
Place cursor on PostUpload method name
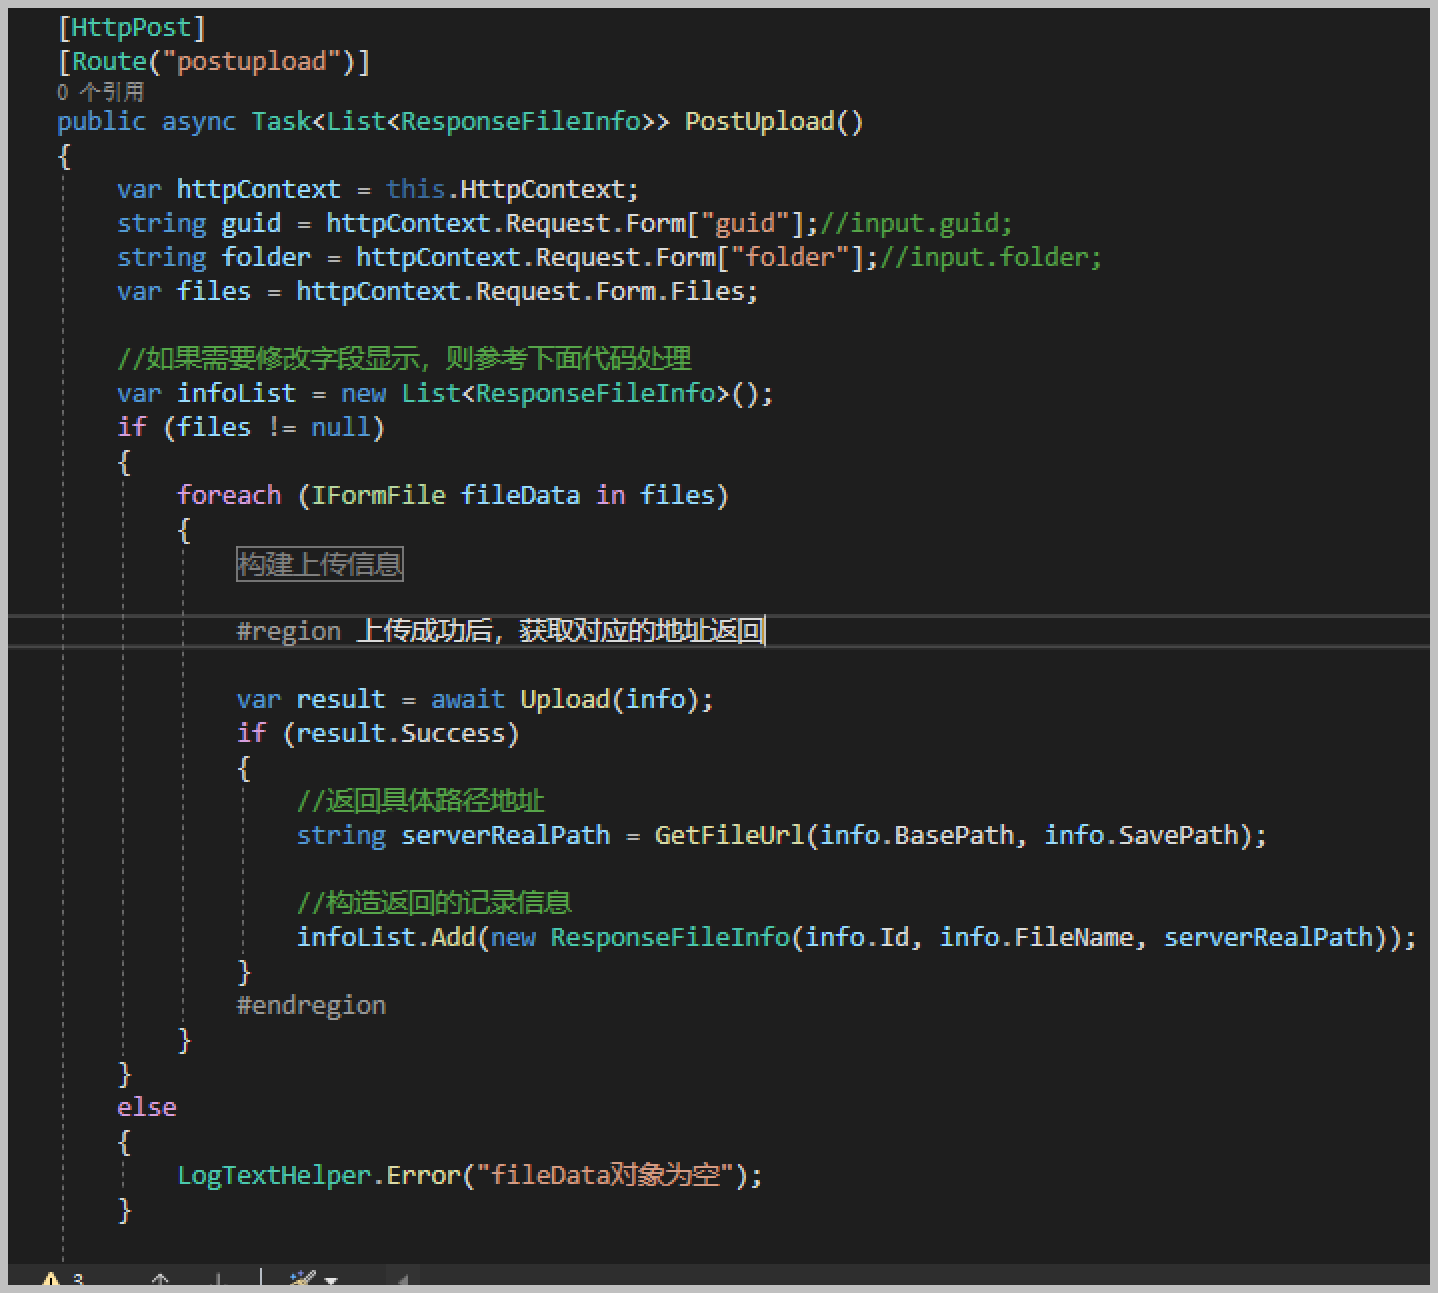(760, 121)
